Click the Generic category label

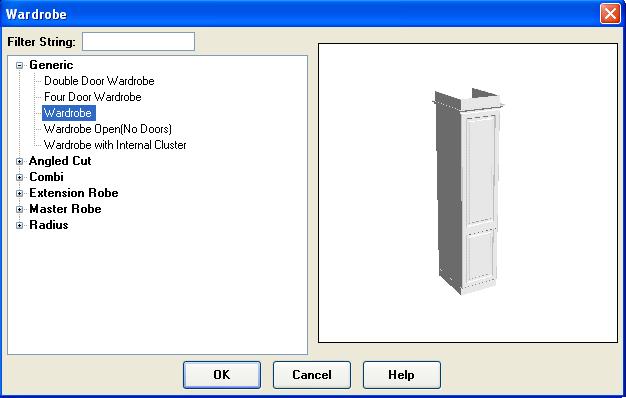click(x=51, y=65)
